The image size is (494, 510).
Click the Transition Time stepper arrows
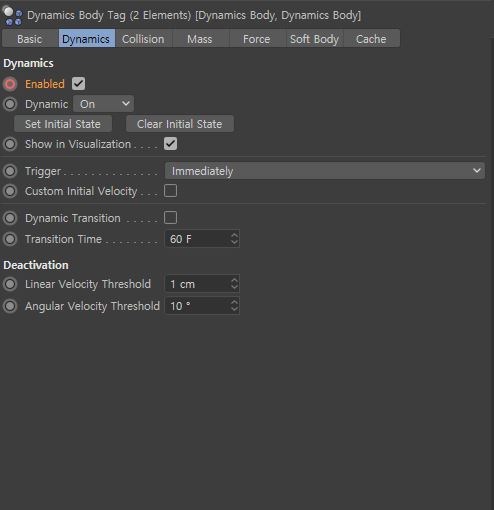(x=234, y=239)
